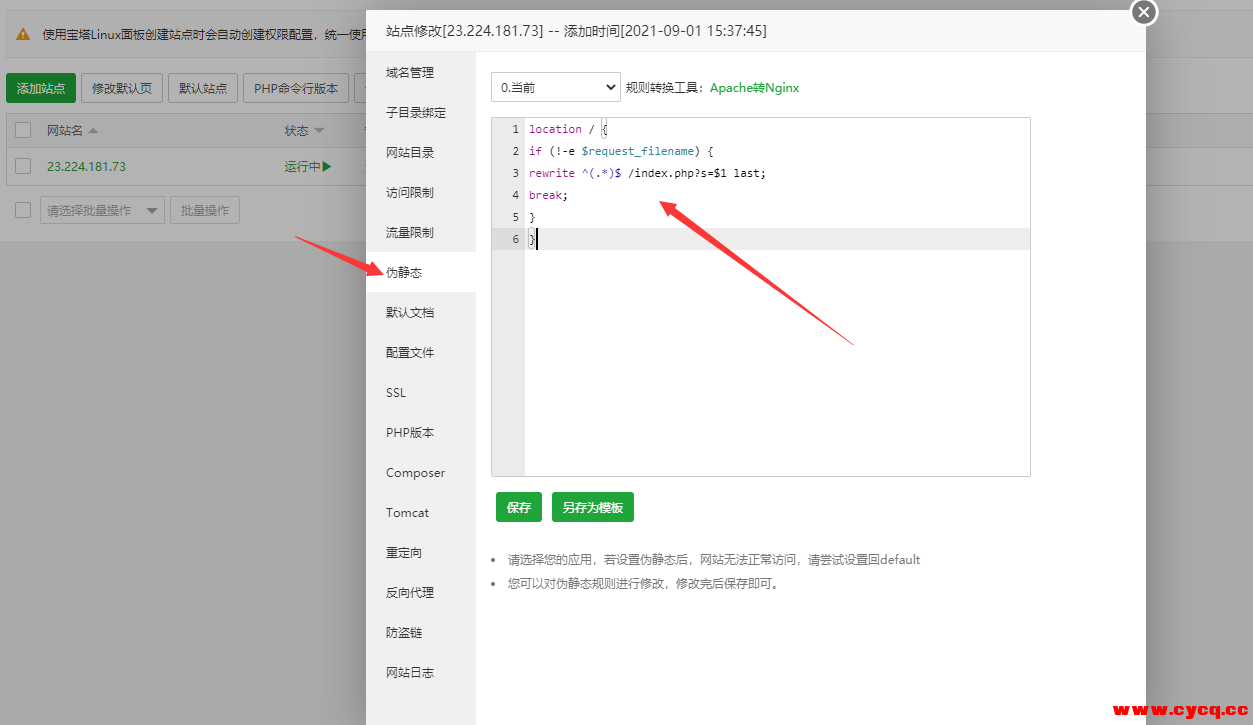Sort by 网站名 column arrow

coord(93,131)
